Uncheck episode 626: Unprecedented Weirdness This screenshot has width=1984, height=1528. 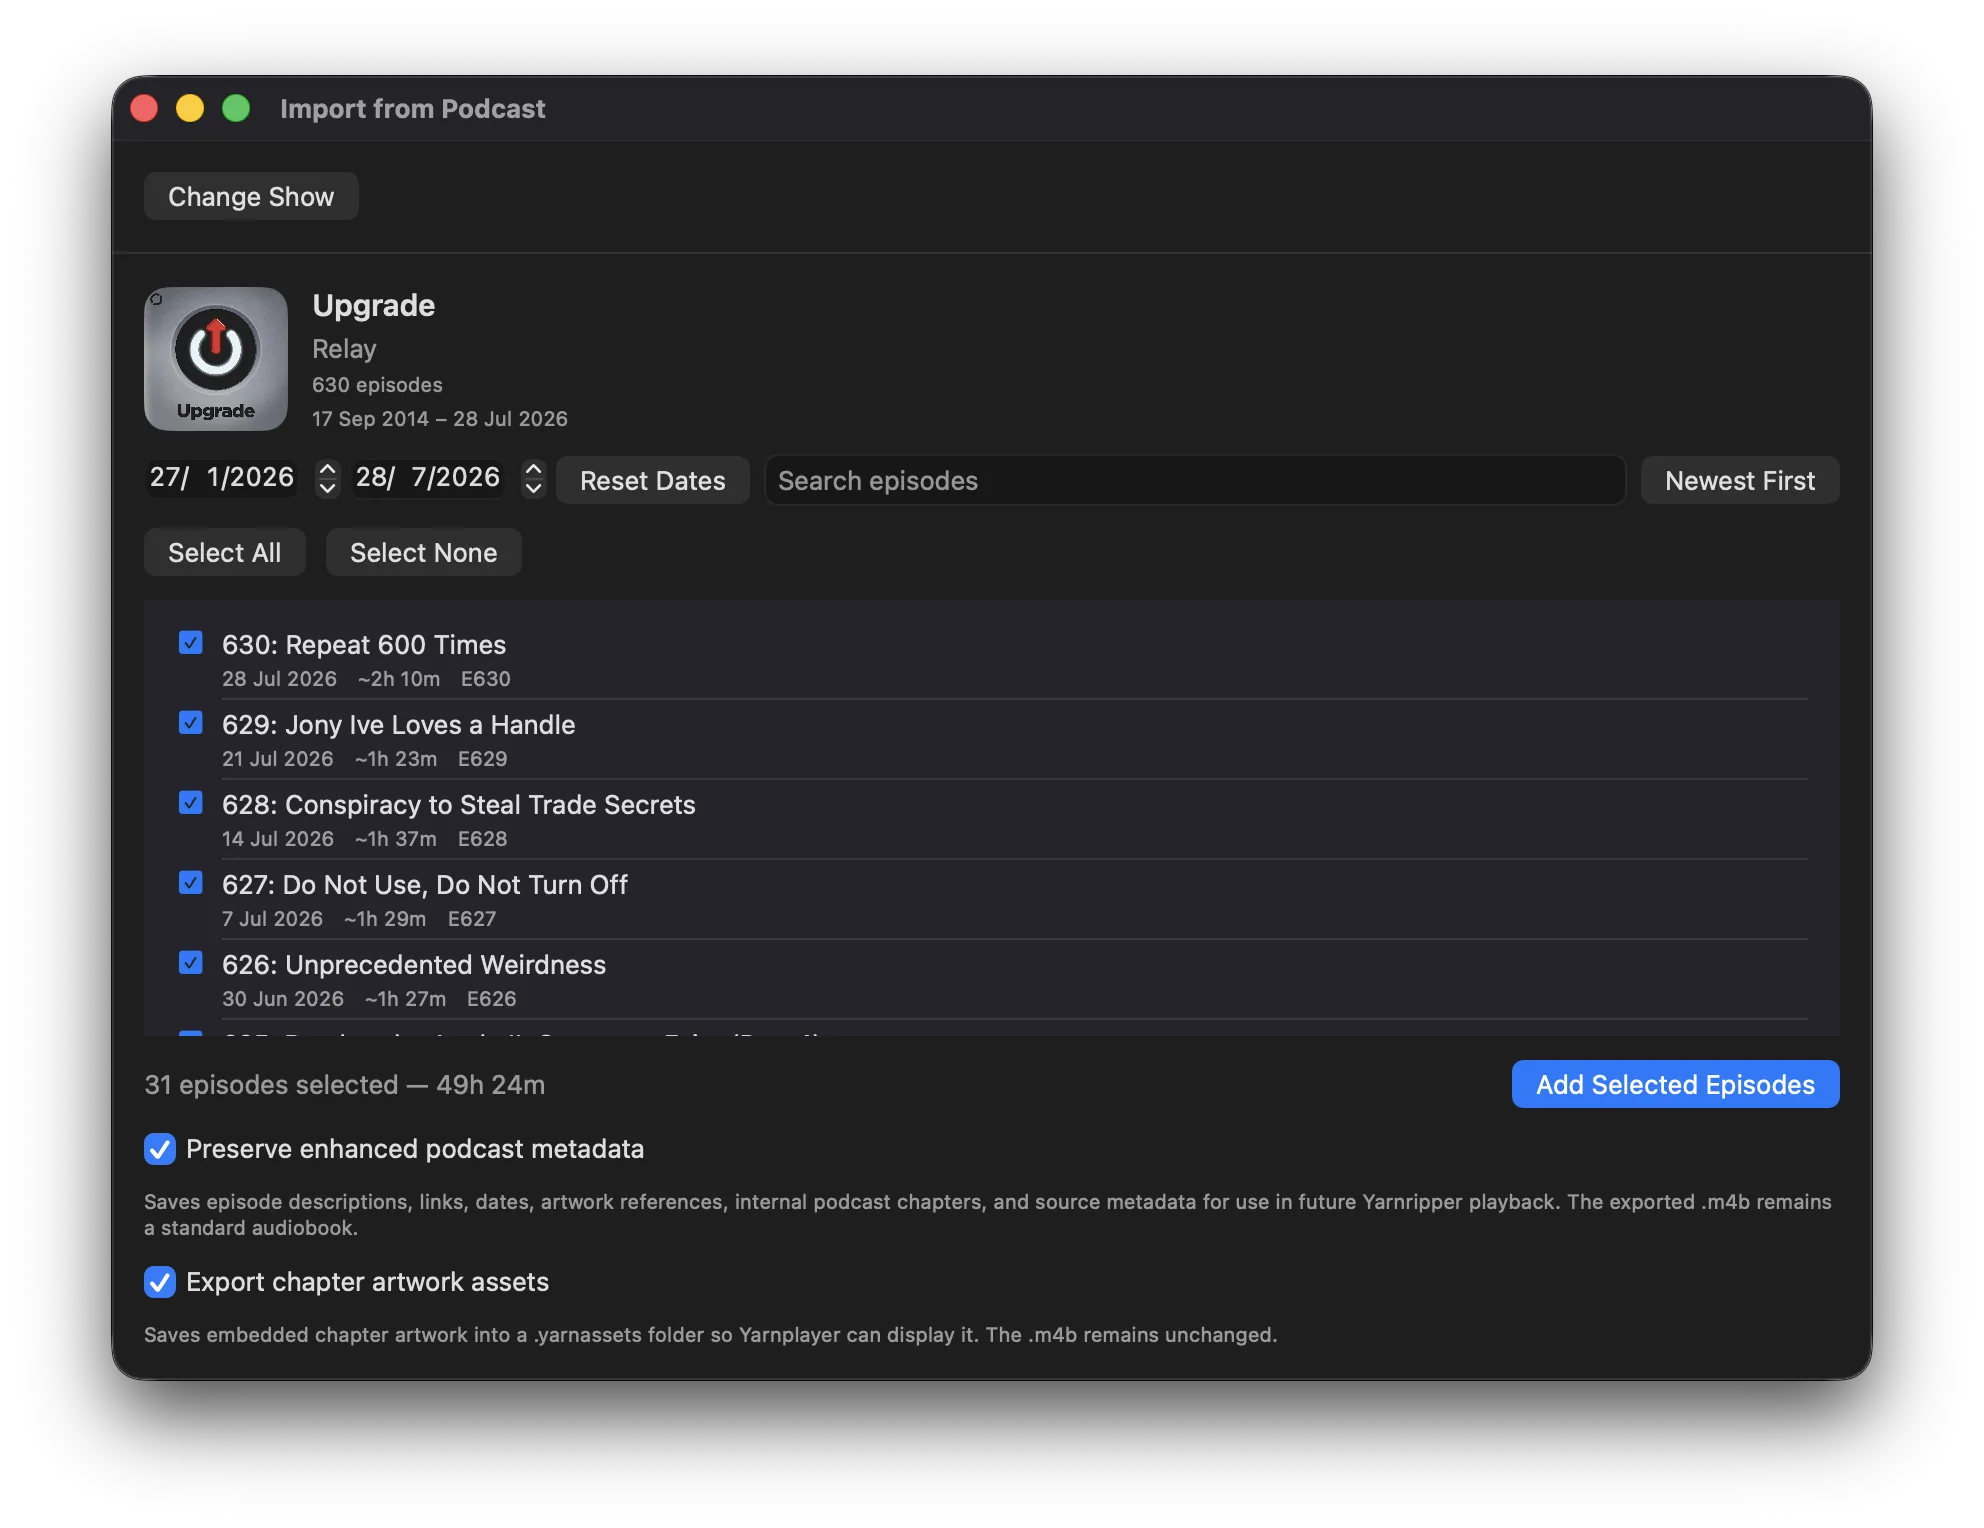[x=191, y=963]
